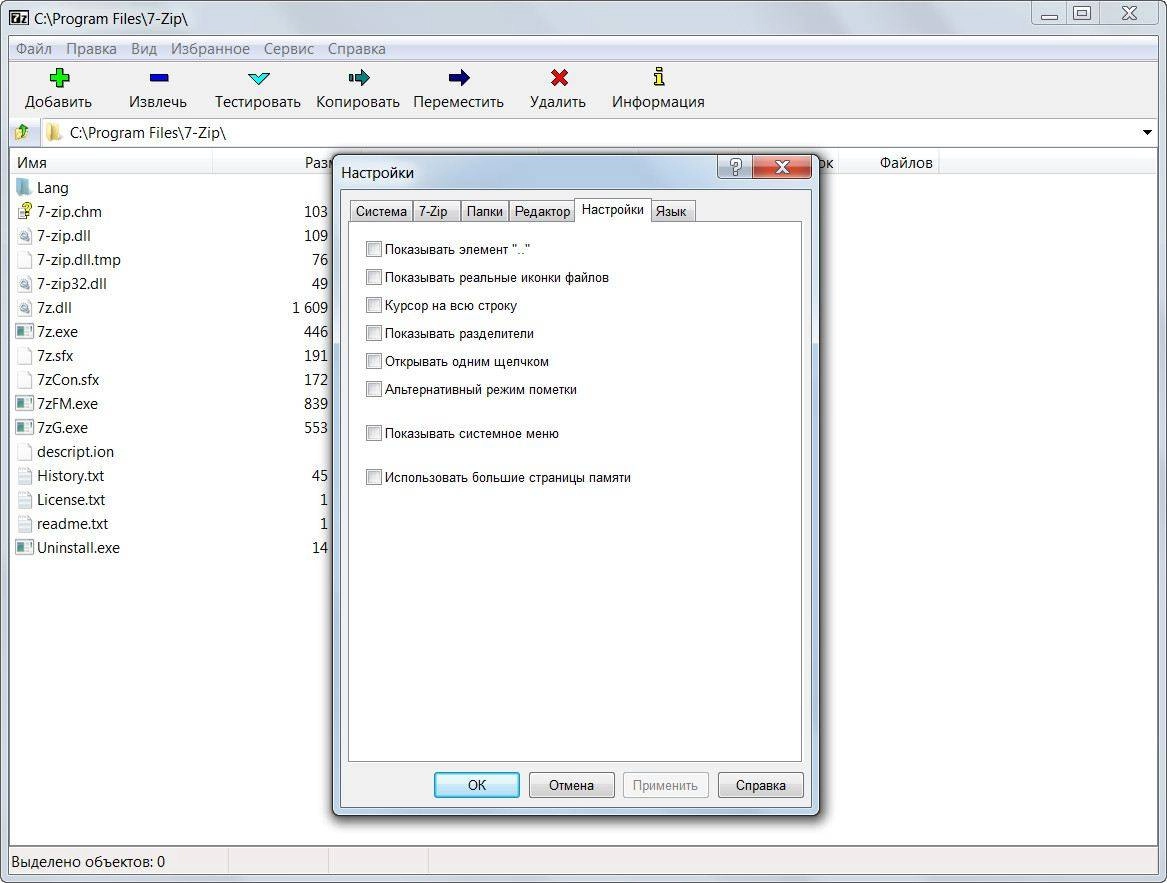
Task: Check Показывать системное меню option
Action: 374,433
